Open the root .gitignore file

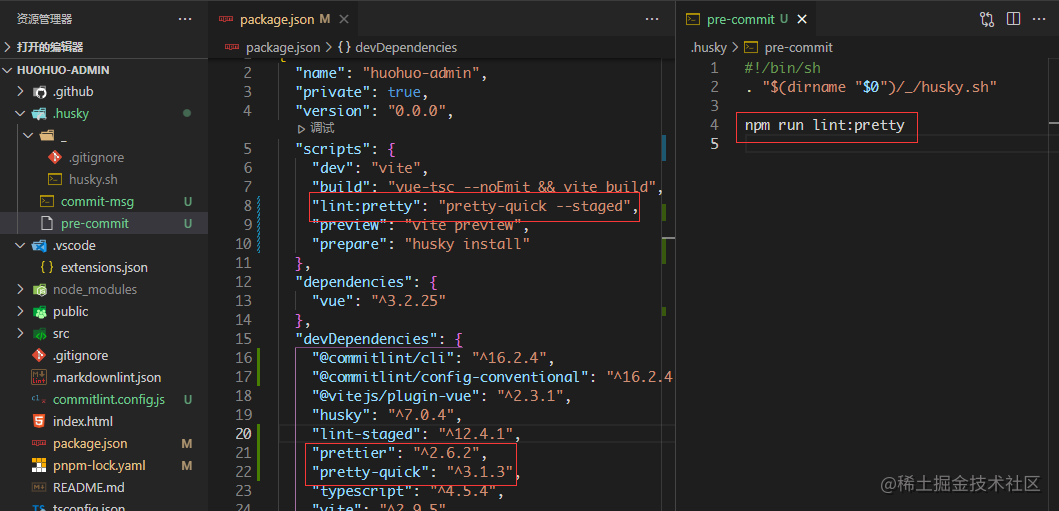(x=80, y=355)
